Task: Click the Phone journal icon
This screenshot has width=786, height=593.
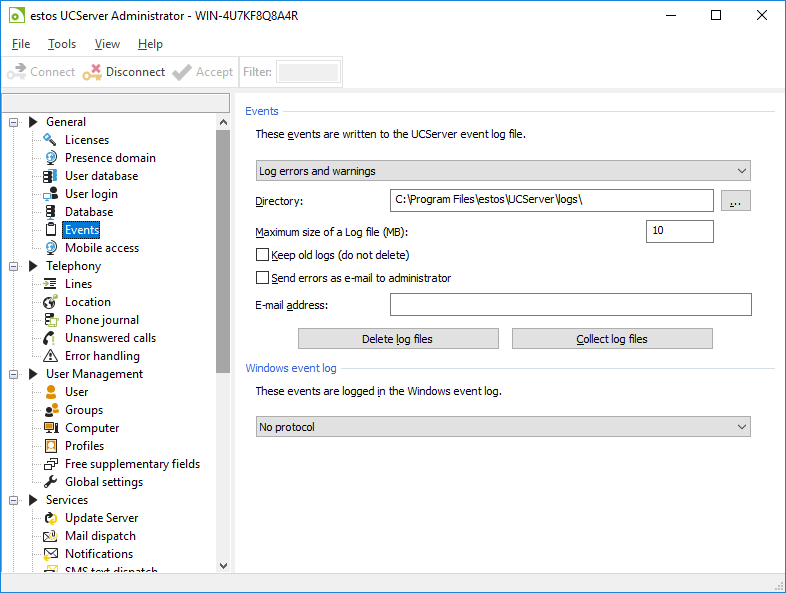Action: [x=50, y=320]
